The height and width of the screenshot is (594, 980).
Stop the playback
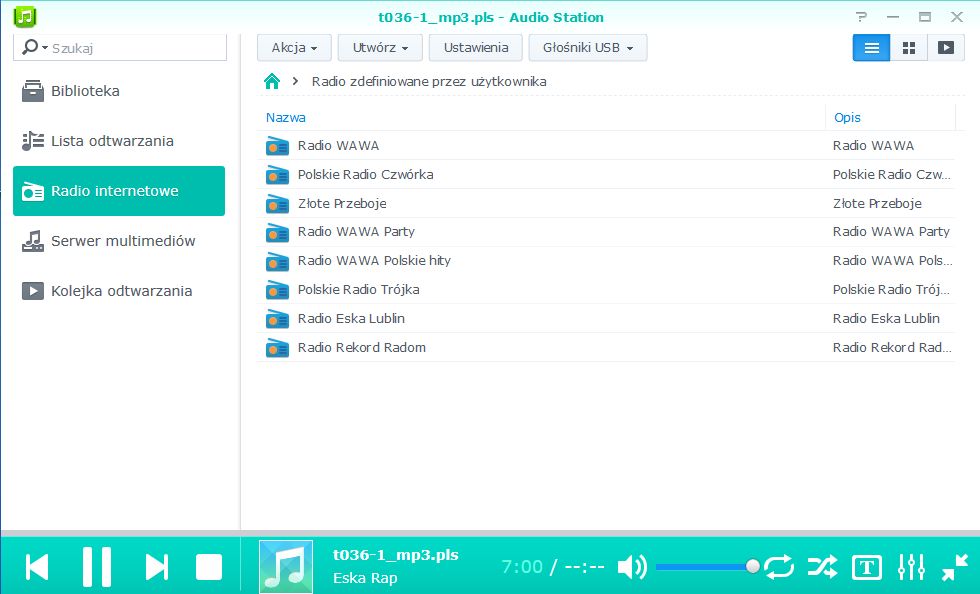209,567
